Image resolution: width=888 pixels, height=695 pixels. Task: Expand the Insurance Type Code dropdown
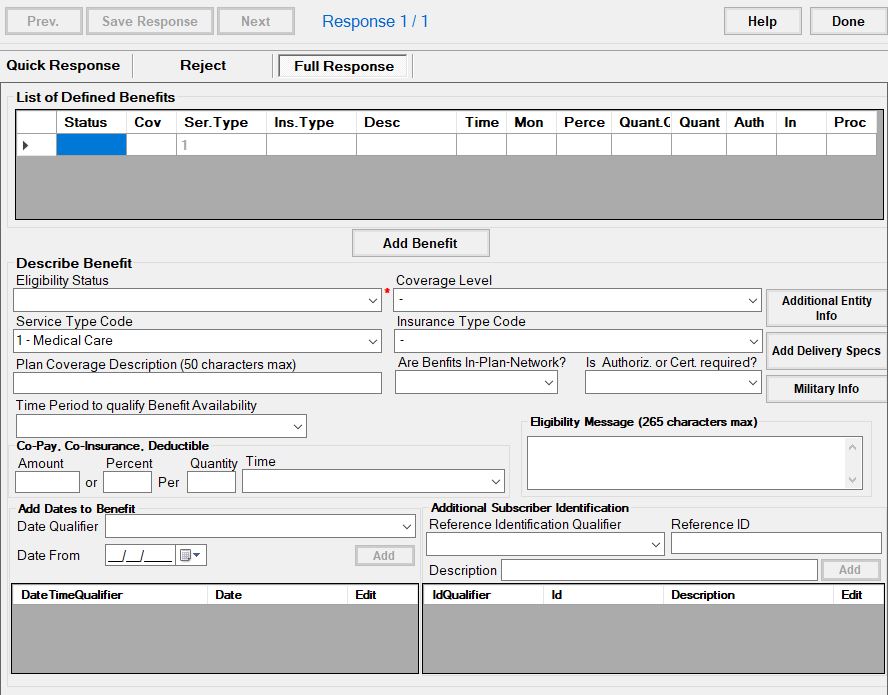click(753, 342)
